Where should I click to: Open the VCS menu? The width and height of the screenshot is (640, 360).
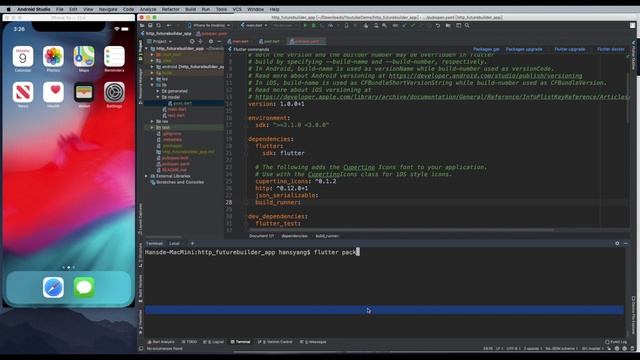(237, 9)
